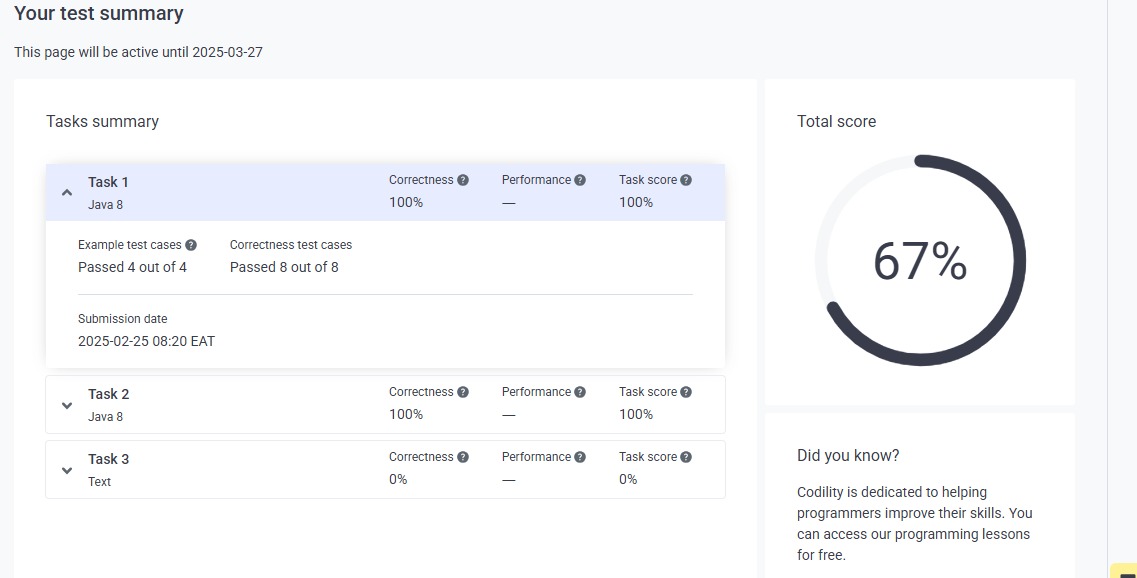This screenshot has height=578, width=1137.
Task: Click the 'Submission date' label
Action: tap(123, 318)
